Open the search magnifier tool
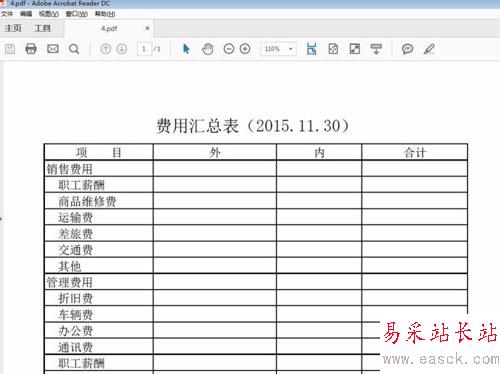This screenshot has height=374, width=500. tap(74, 49)
